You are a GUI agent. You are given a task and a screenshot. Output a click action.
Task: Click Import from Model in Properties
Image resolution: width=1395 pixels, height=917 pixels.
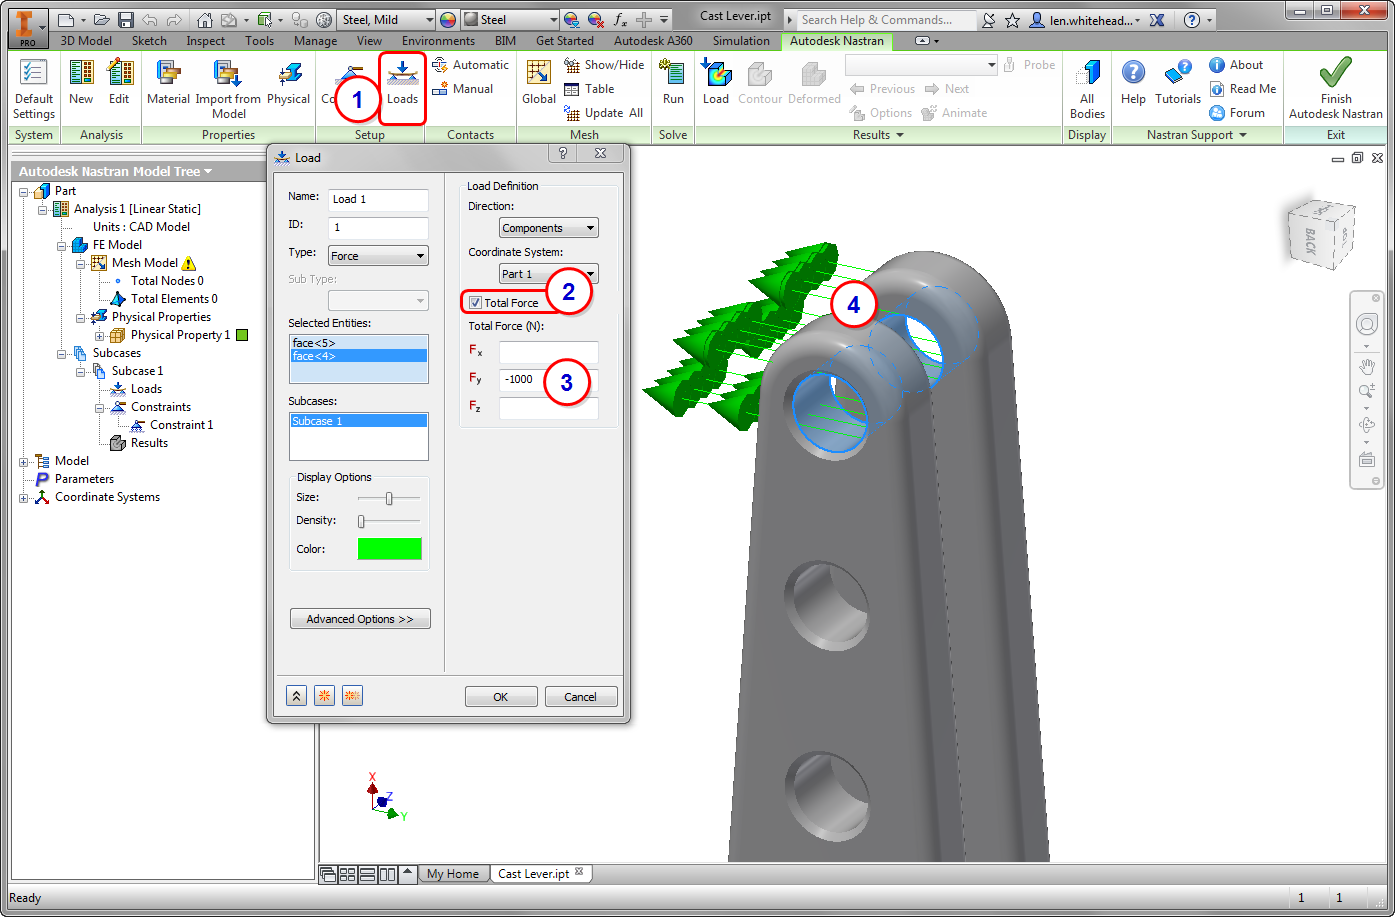(x=228, y=89)
